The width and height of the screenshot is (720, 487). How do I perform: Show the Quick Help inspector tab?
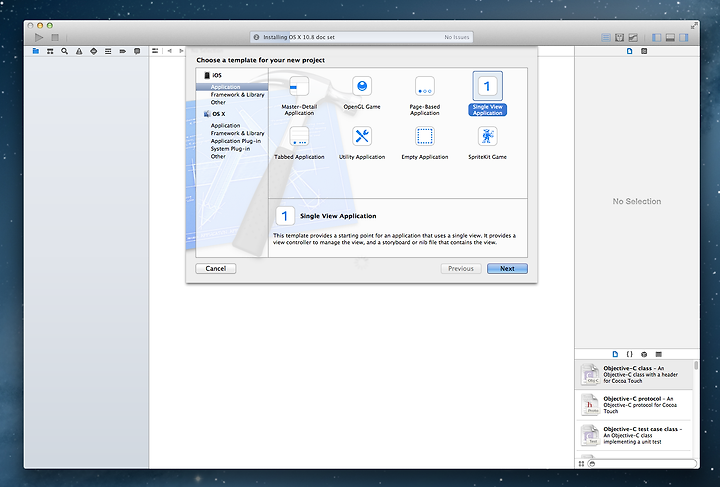[644, 51]
